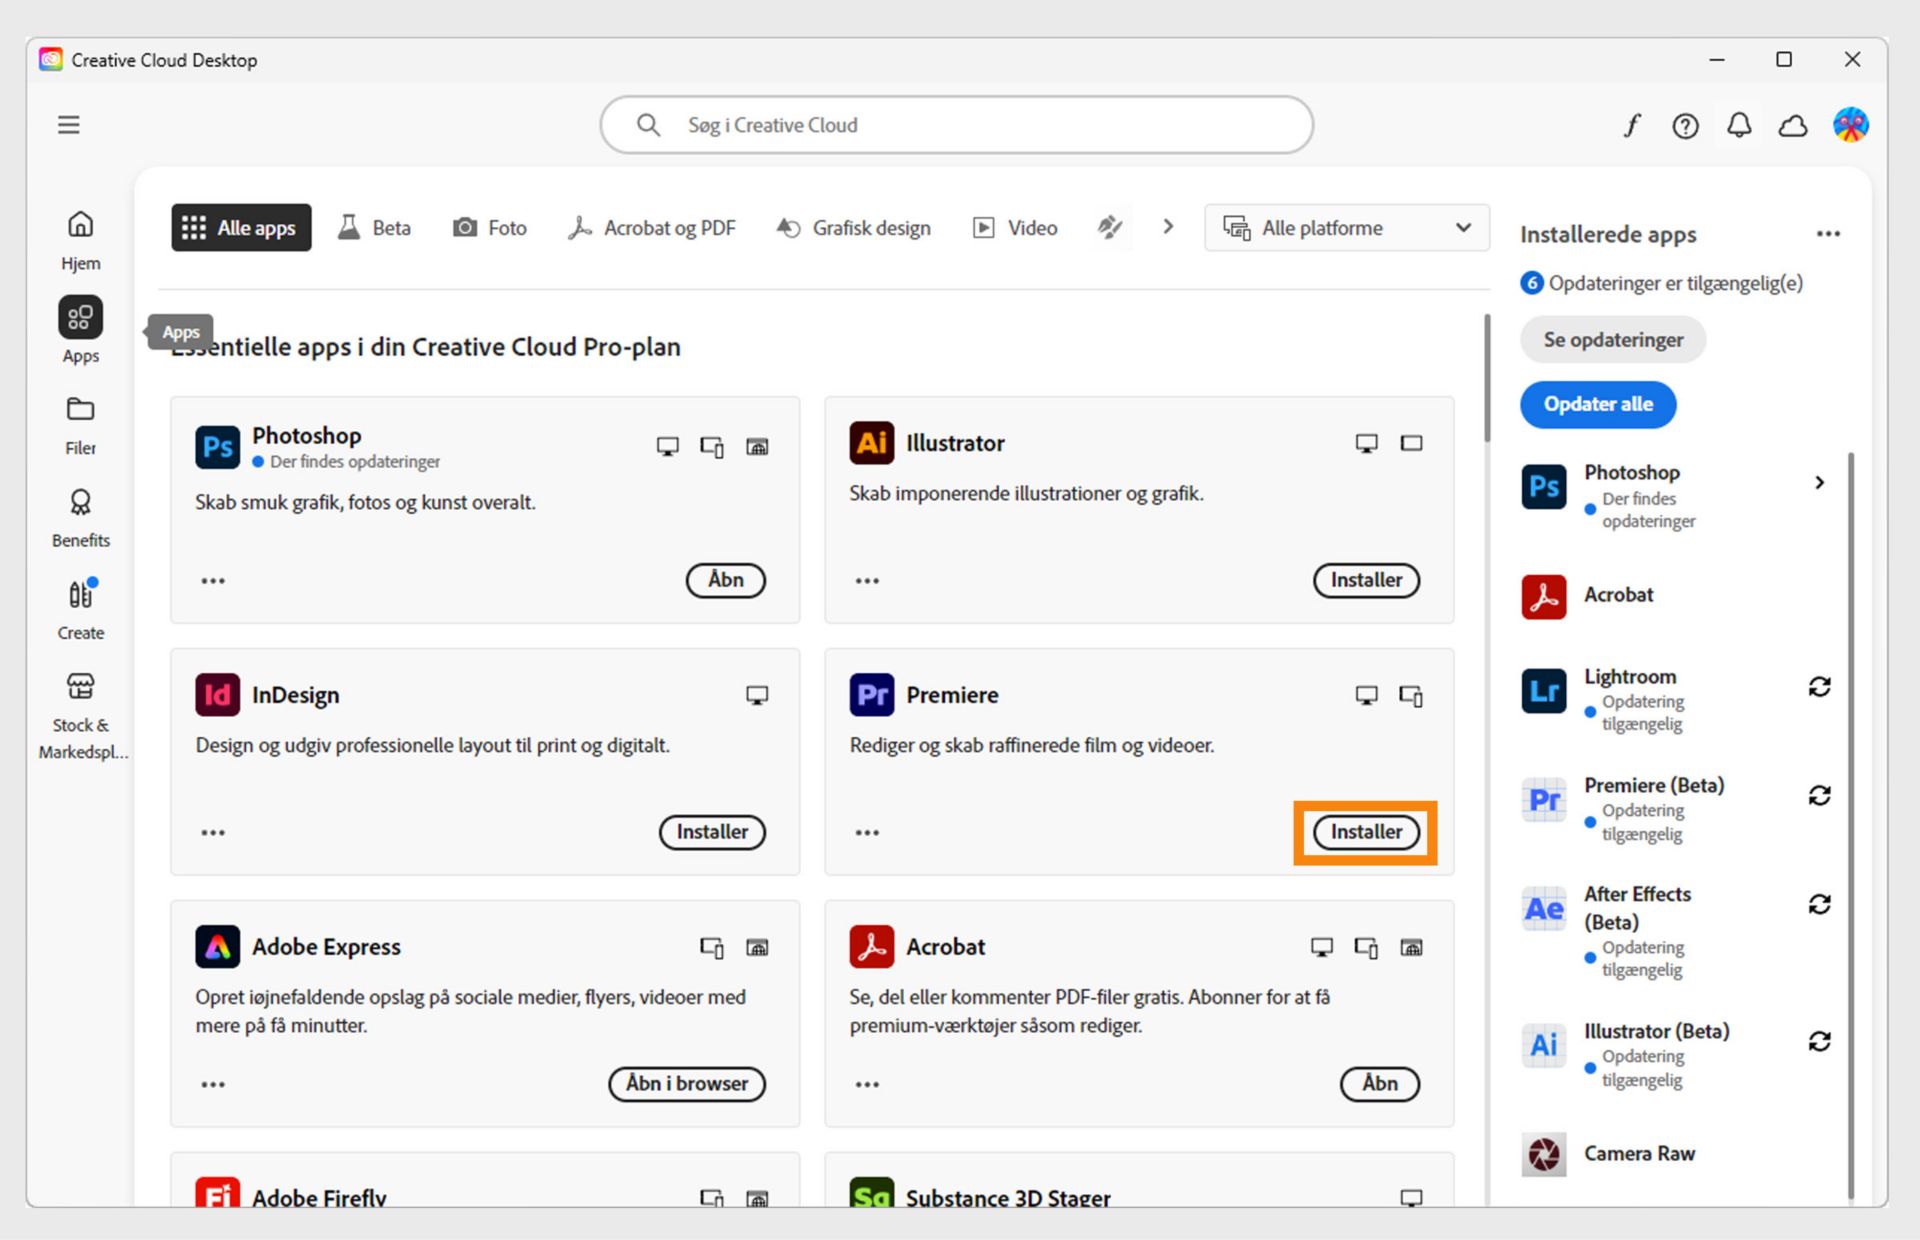Screen dimensions: 1920x1240
Task: Switch to the Video tab
Action: click(x=1015, y=228)
